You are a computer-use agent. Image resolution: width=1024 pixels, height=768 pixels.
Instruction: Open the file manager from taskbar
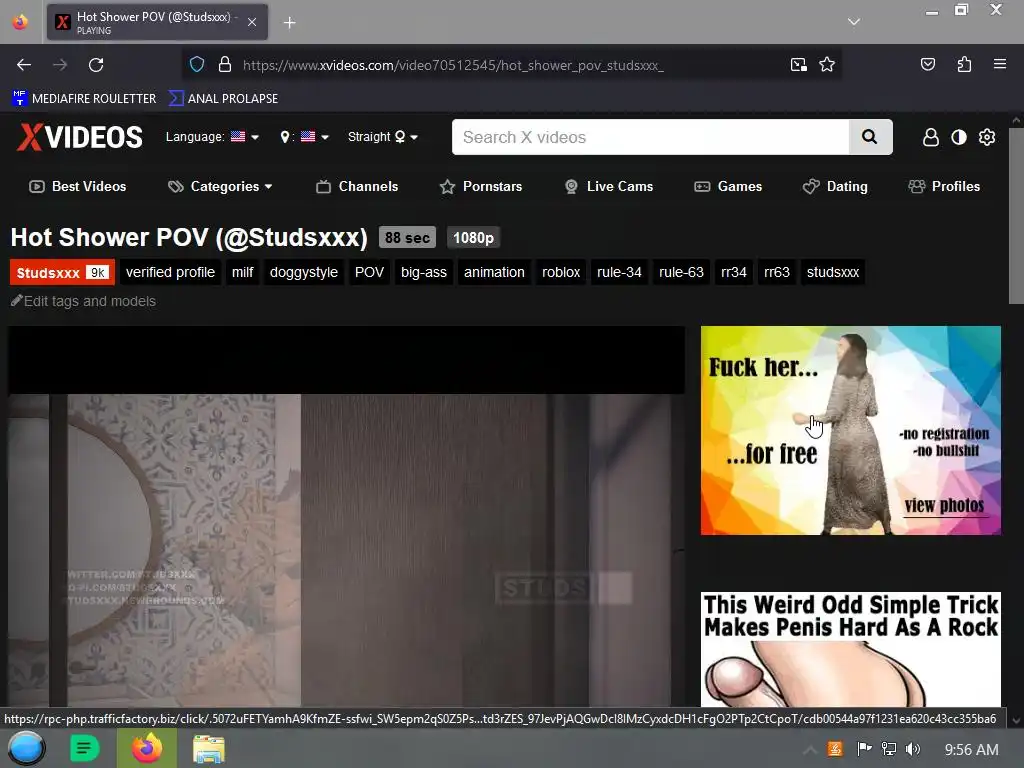[209, 748]
